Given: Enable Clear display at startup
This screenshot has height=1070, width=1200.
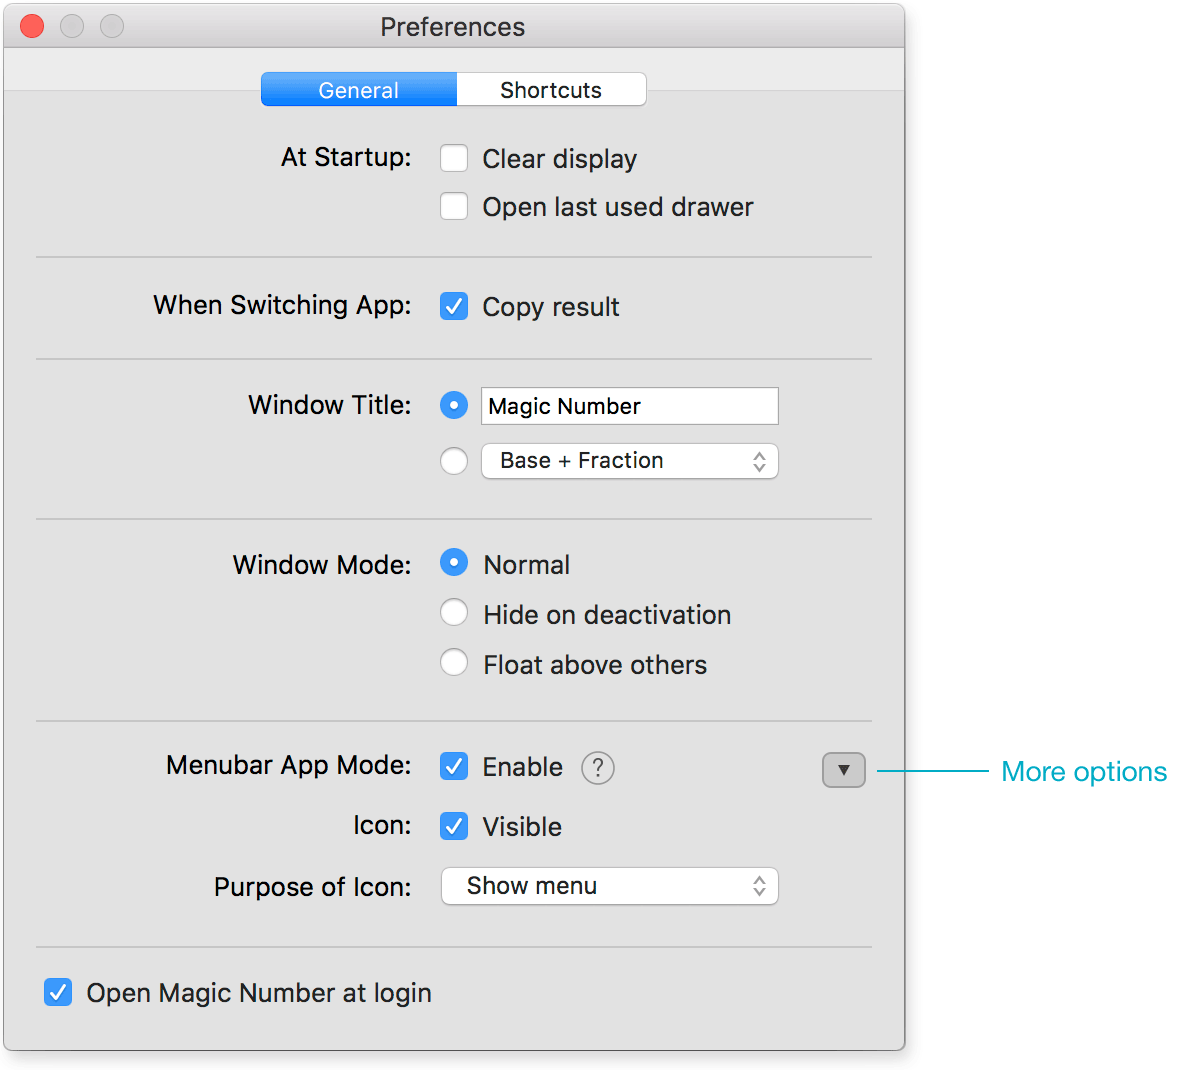Looking at the screenshot, I should pyautogui.click(x=454, y=158).
